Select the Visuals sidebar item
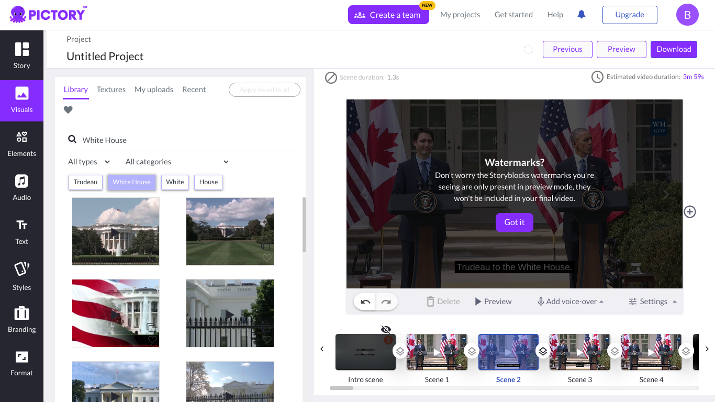The height and width of the screenshot is (402, 715). point(21,100)
